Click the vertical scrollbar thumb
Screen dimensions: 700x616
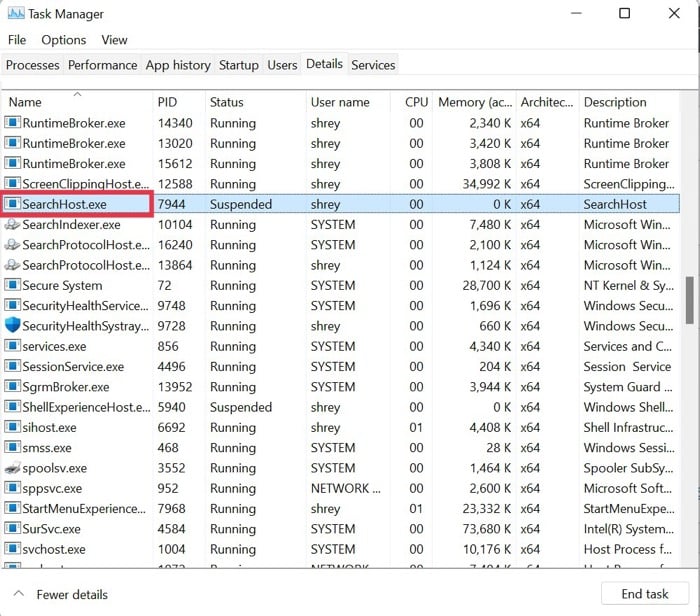point(690,300)
